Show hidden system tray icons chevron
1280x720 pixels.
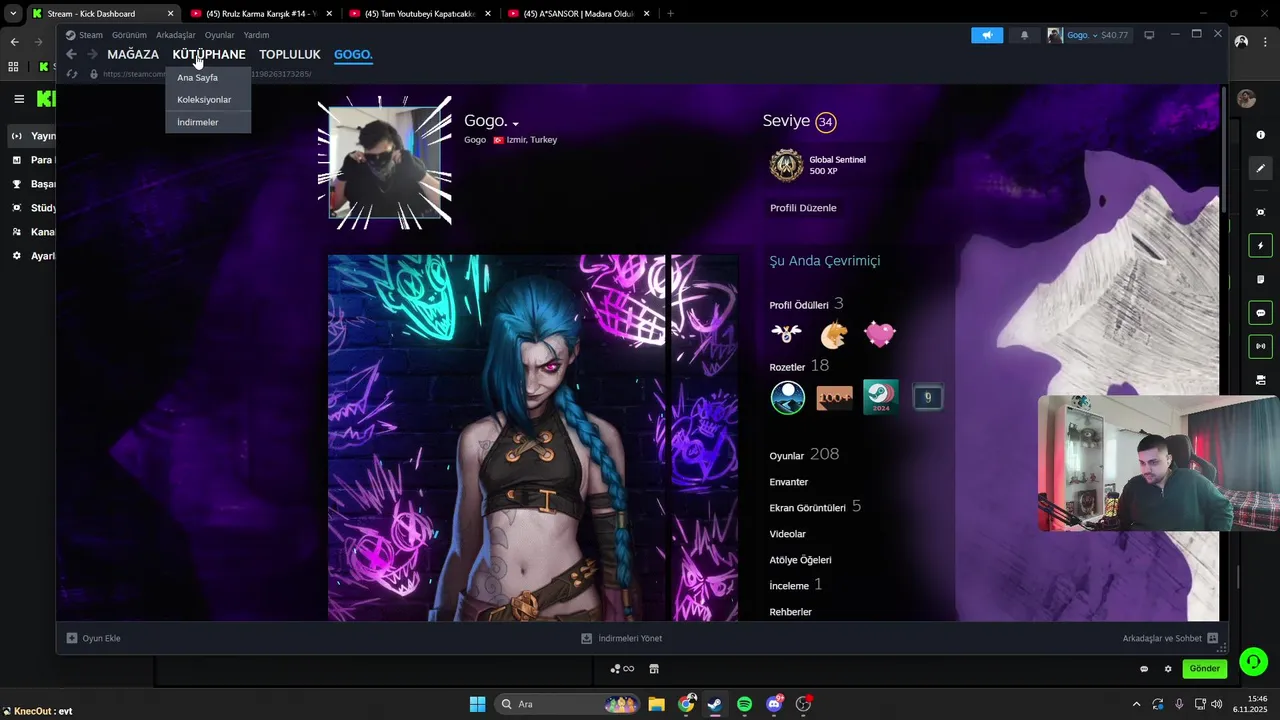pyautogui.click(x=1136, y=704)
